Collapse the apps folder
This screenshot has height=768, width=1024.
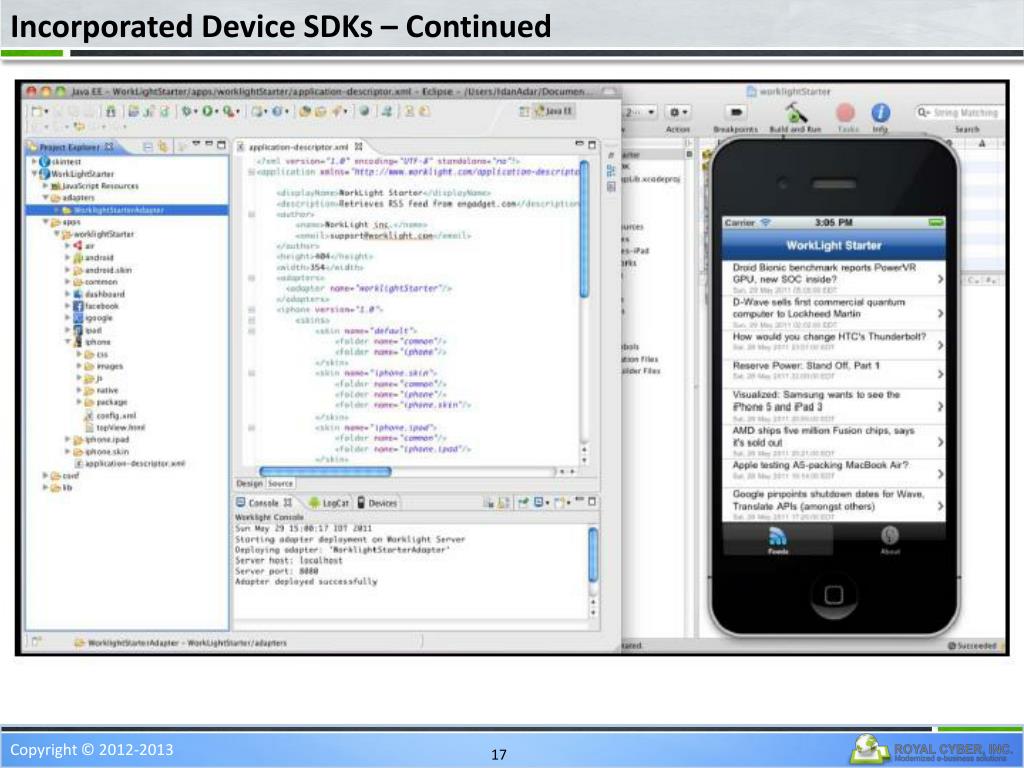tap(45, 222)
